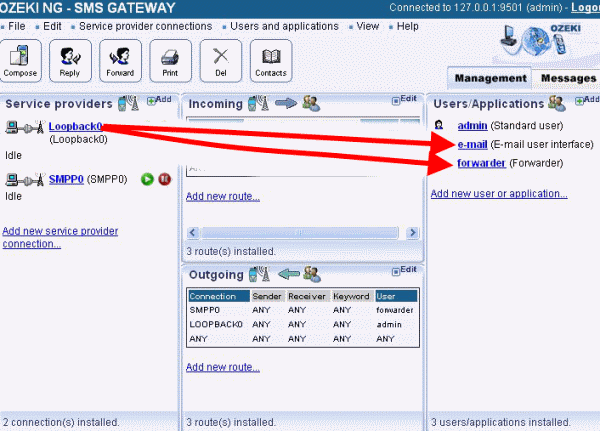Screen dimensions: 600x431
Task: Open the Help menu
Action: pos(408,26)
